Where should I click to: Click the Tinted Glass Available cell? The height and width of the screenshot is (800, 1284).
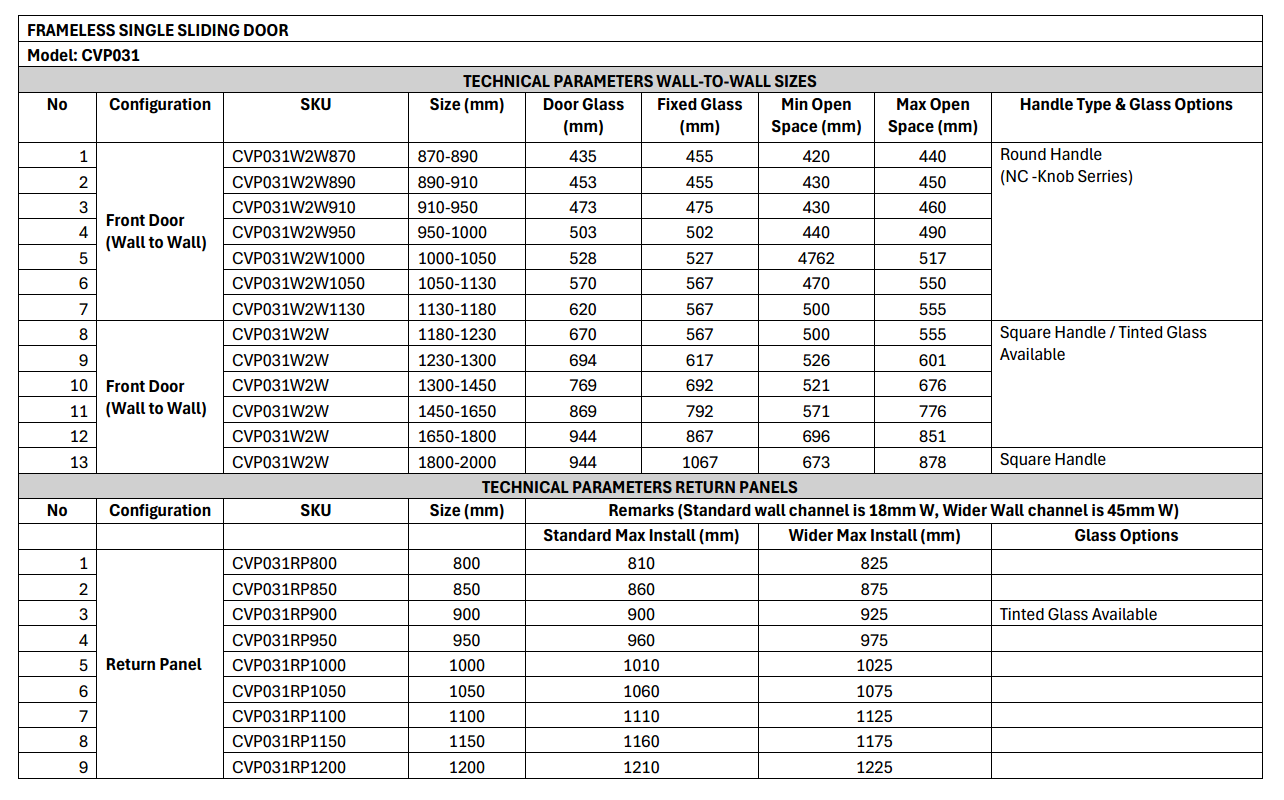[x=1126, y=614]
